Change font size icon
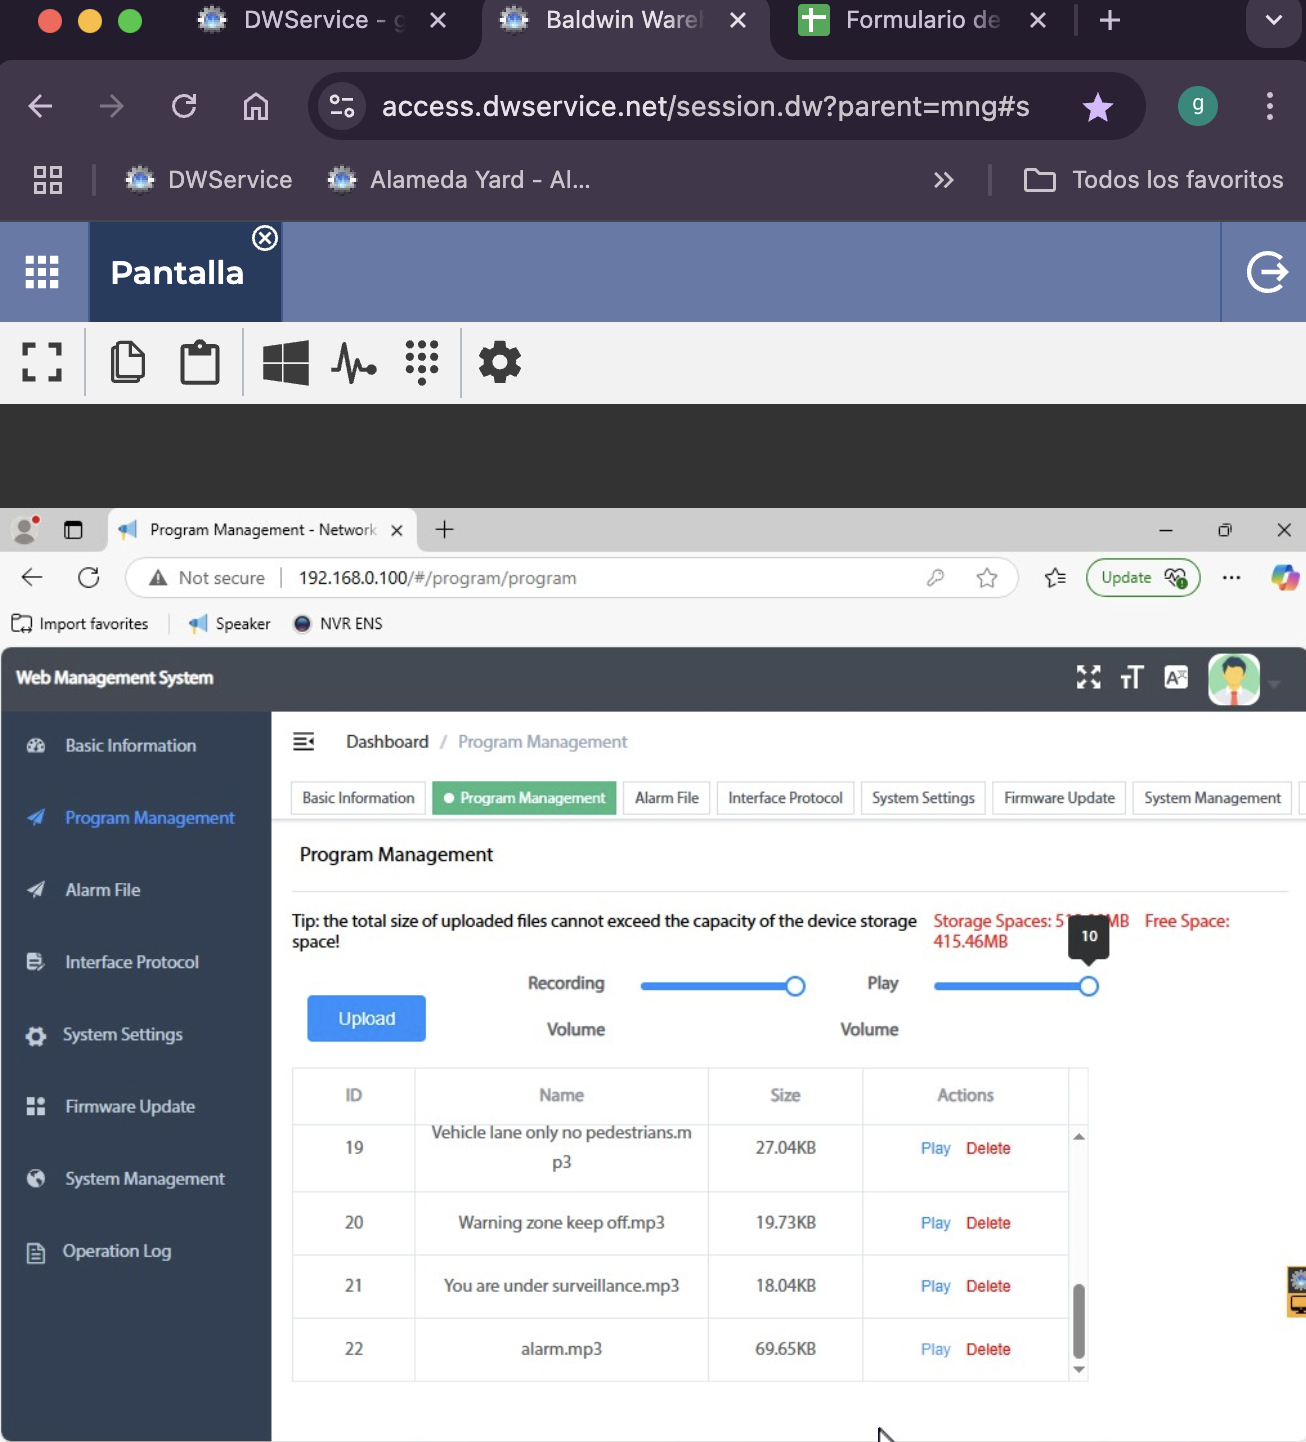The image size is (1306, 1442). coord(1131,678)
